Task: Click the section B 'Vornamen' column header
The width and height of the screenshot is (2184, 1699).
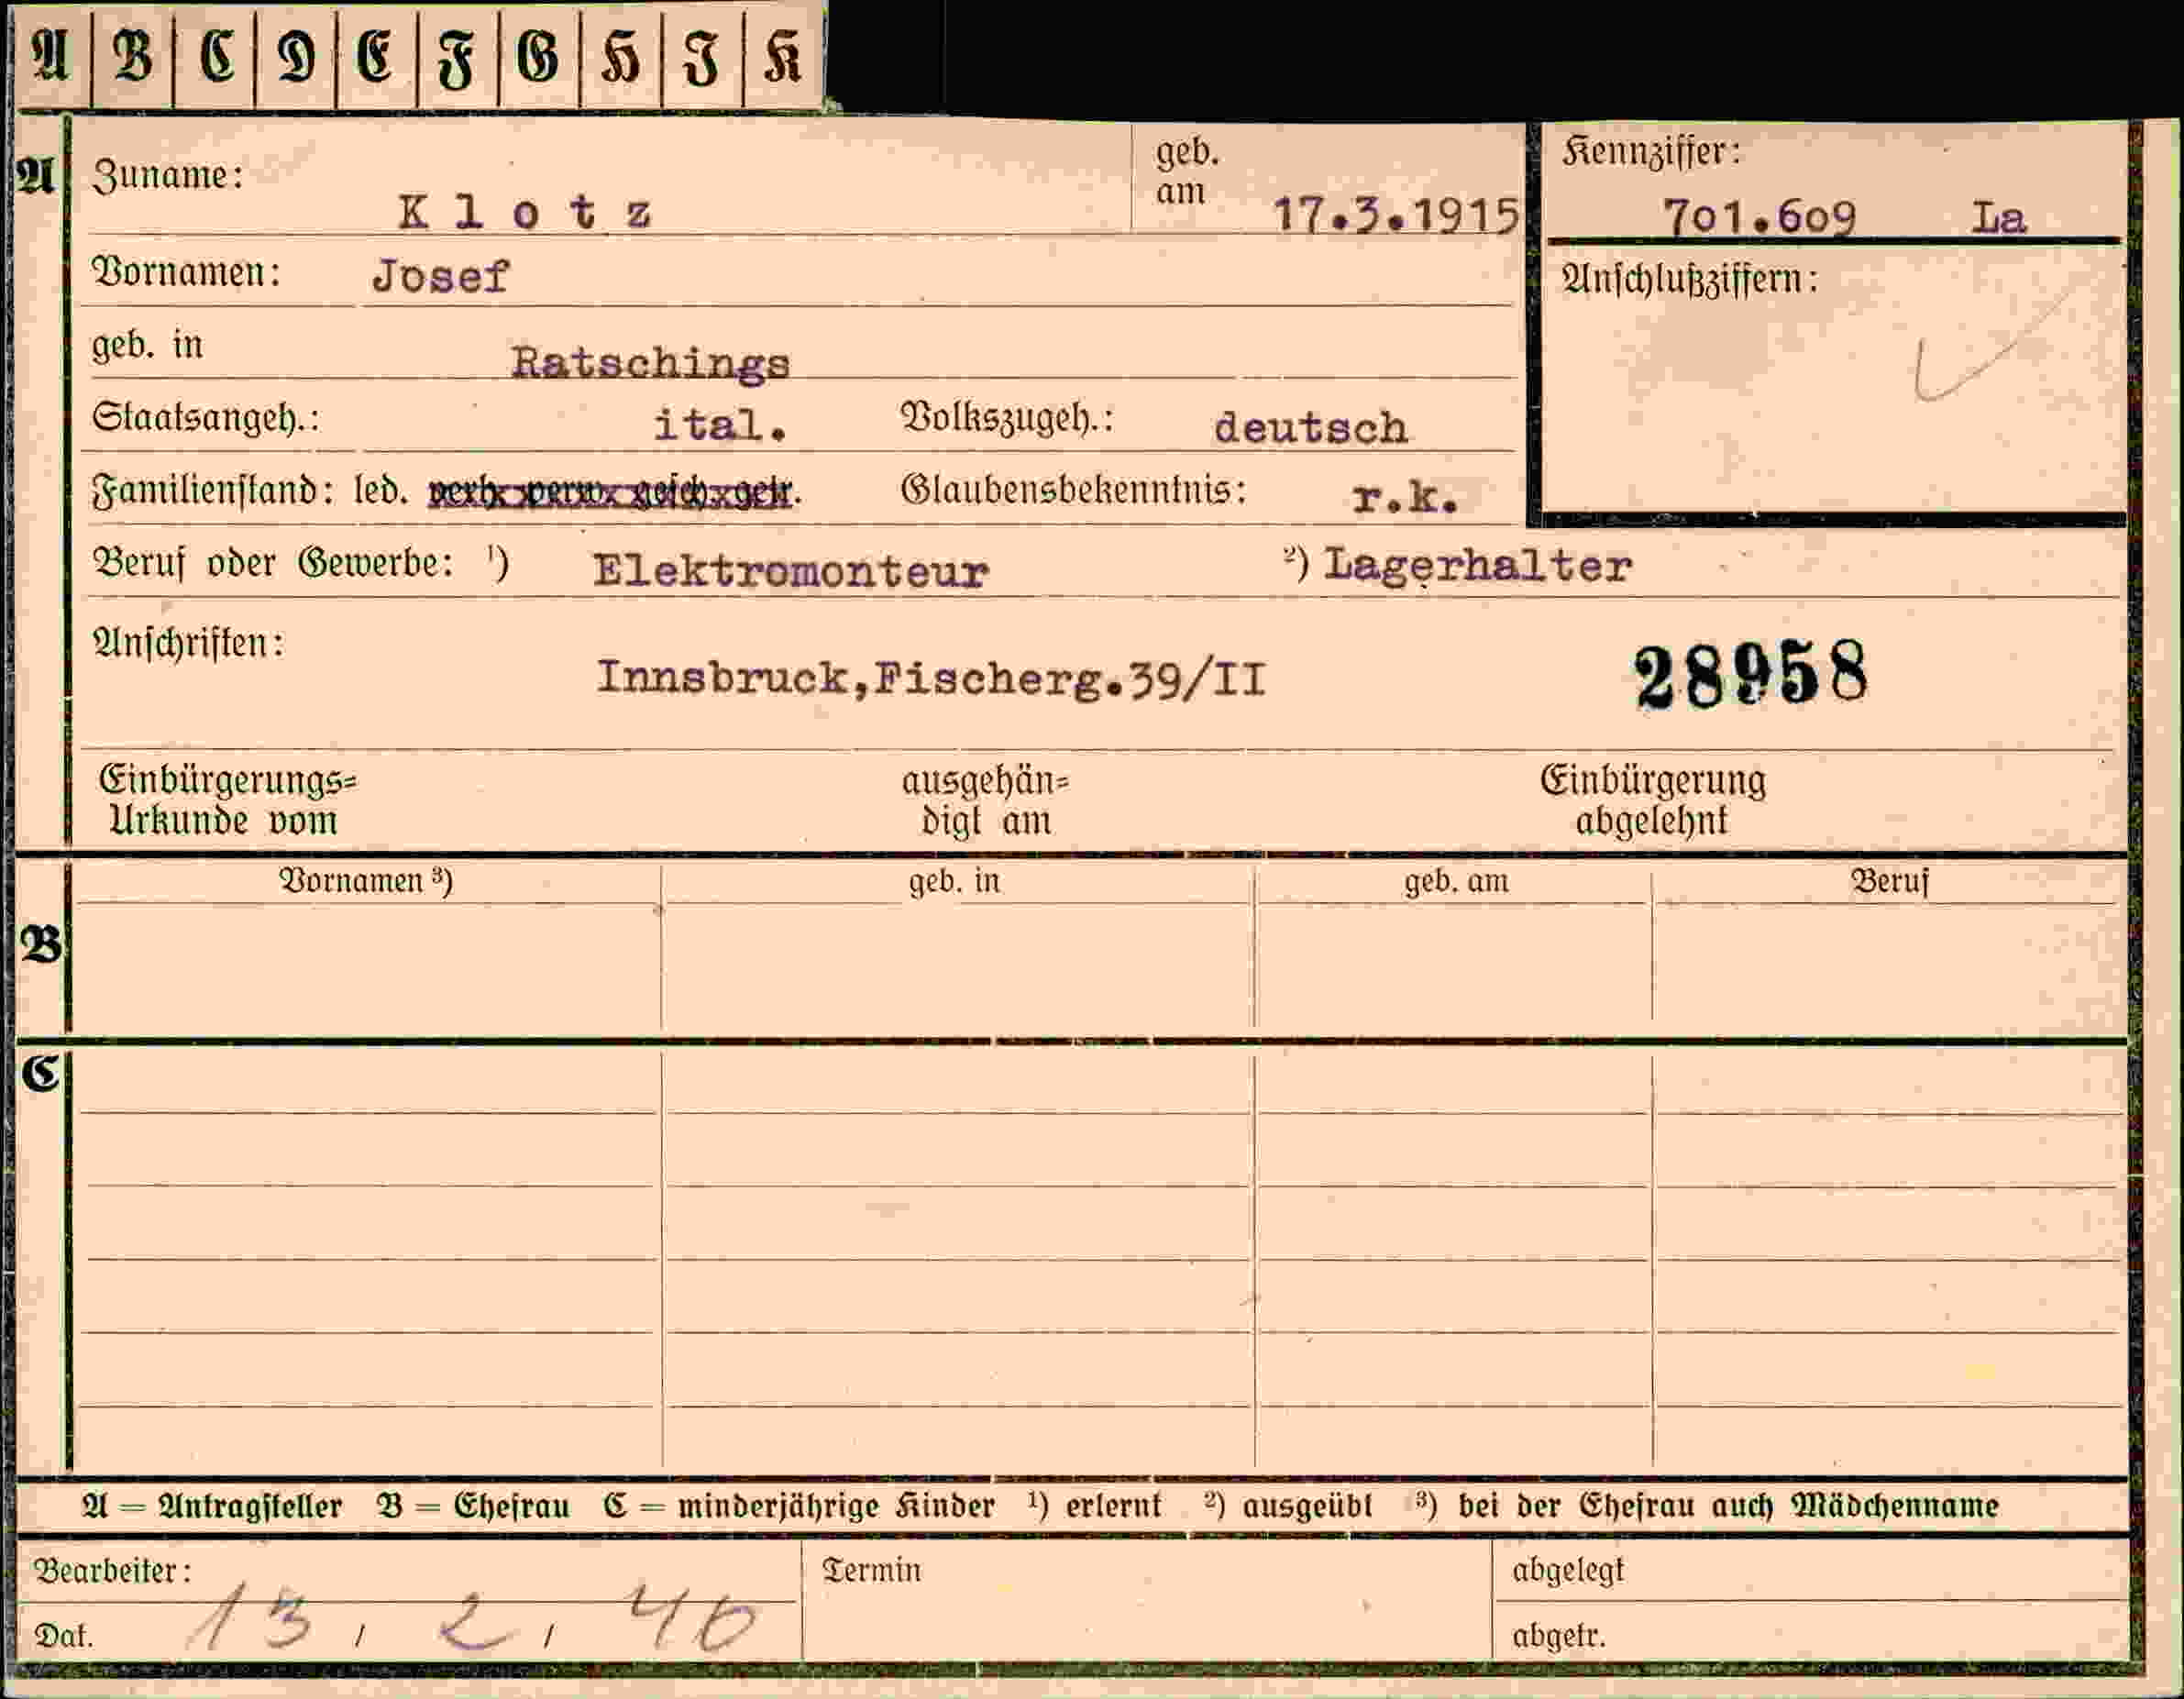Action: [x=365, y=881]
